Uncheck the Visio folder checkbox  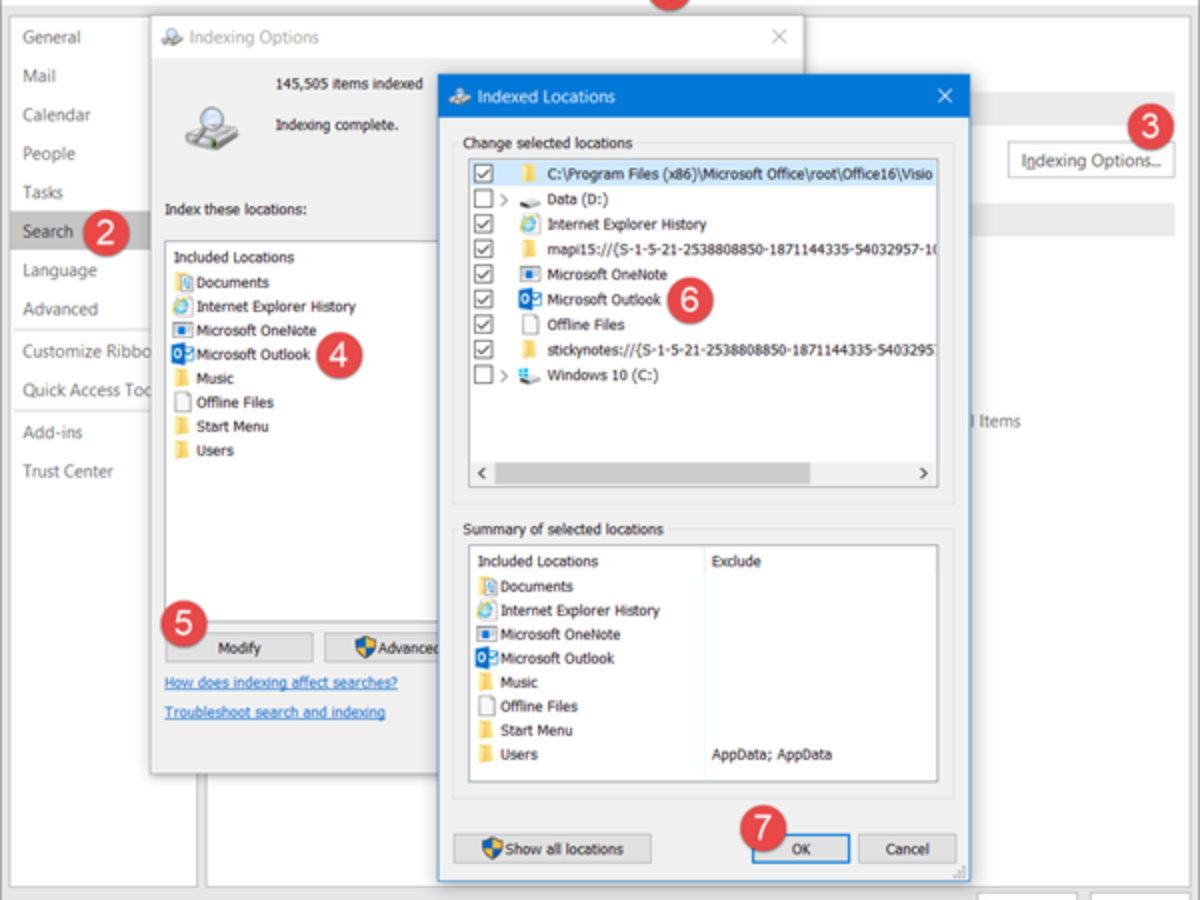coord(484,174)
